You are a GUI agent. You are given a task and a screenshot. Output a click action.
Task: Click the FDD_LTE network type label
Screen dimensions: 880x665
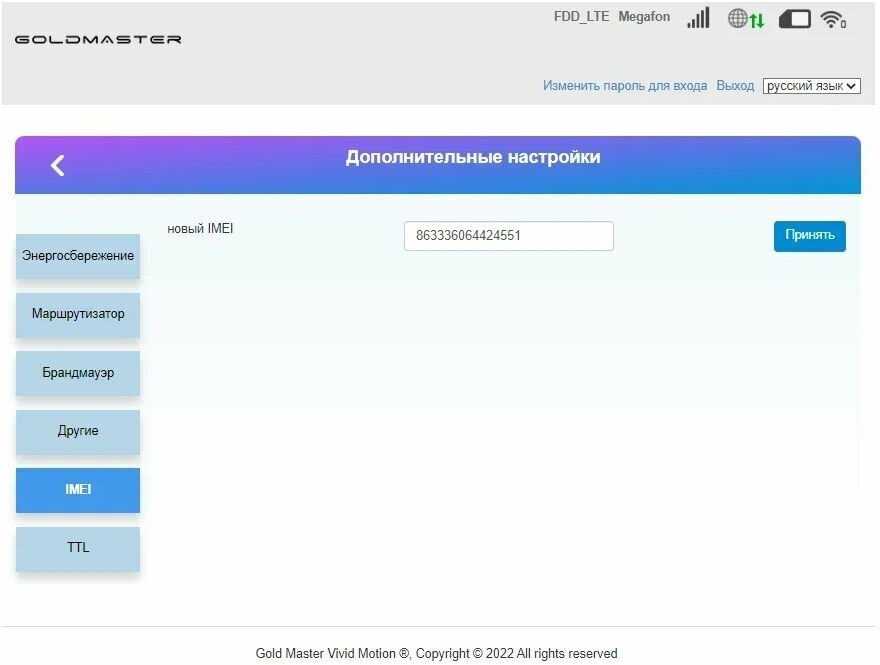click(x=581, y=17)
